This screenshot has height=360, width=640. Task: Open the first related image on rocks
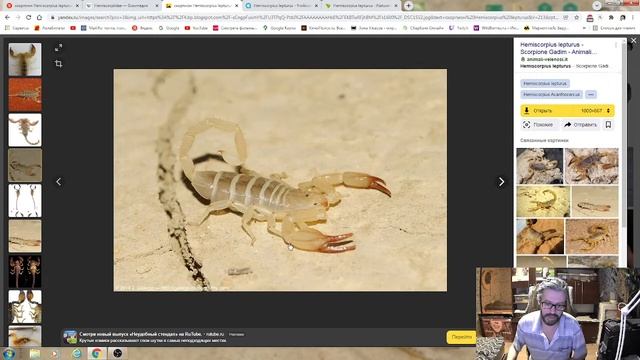point(540,166)
